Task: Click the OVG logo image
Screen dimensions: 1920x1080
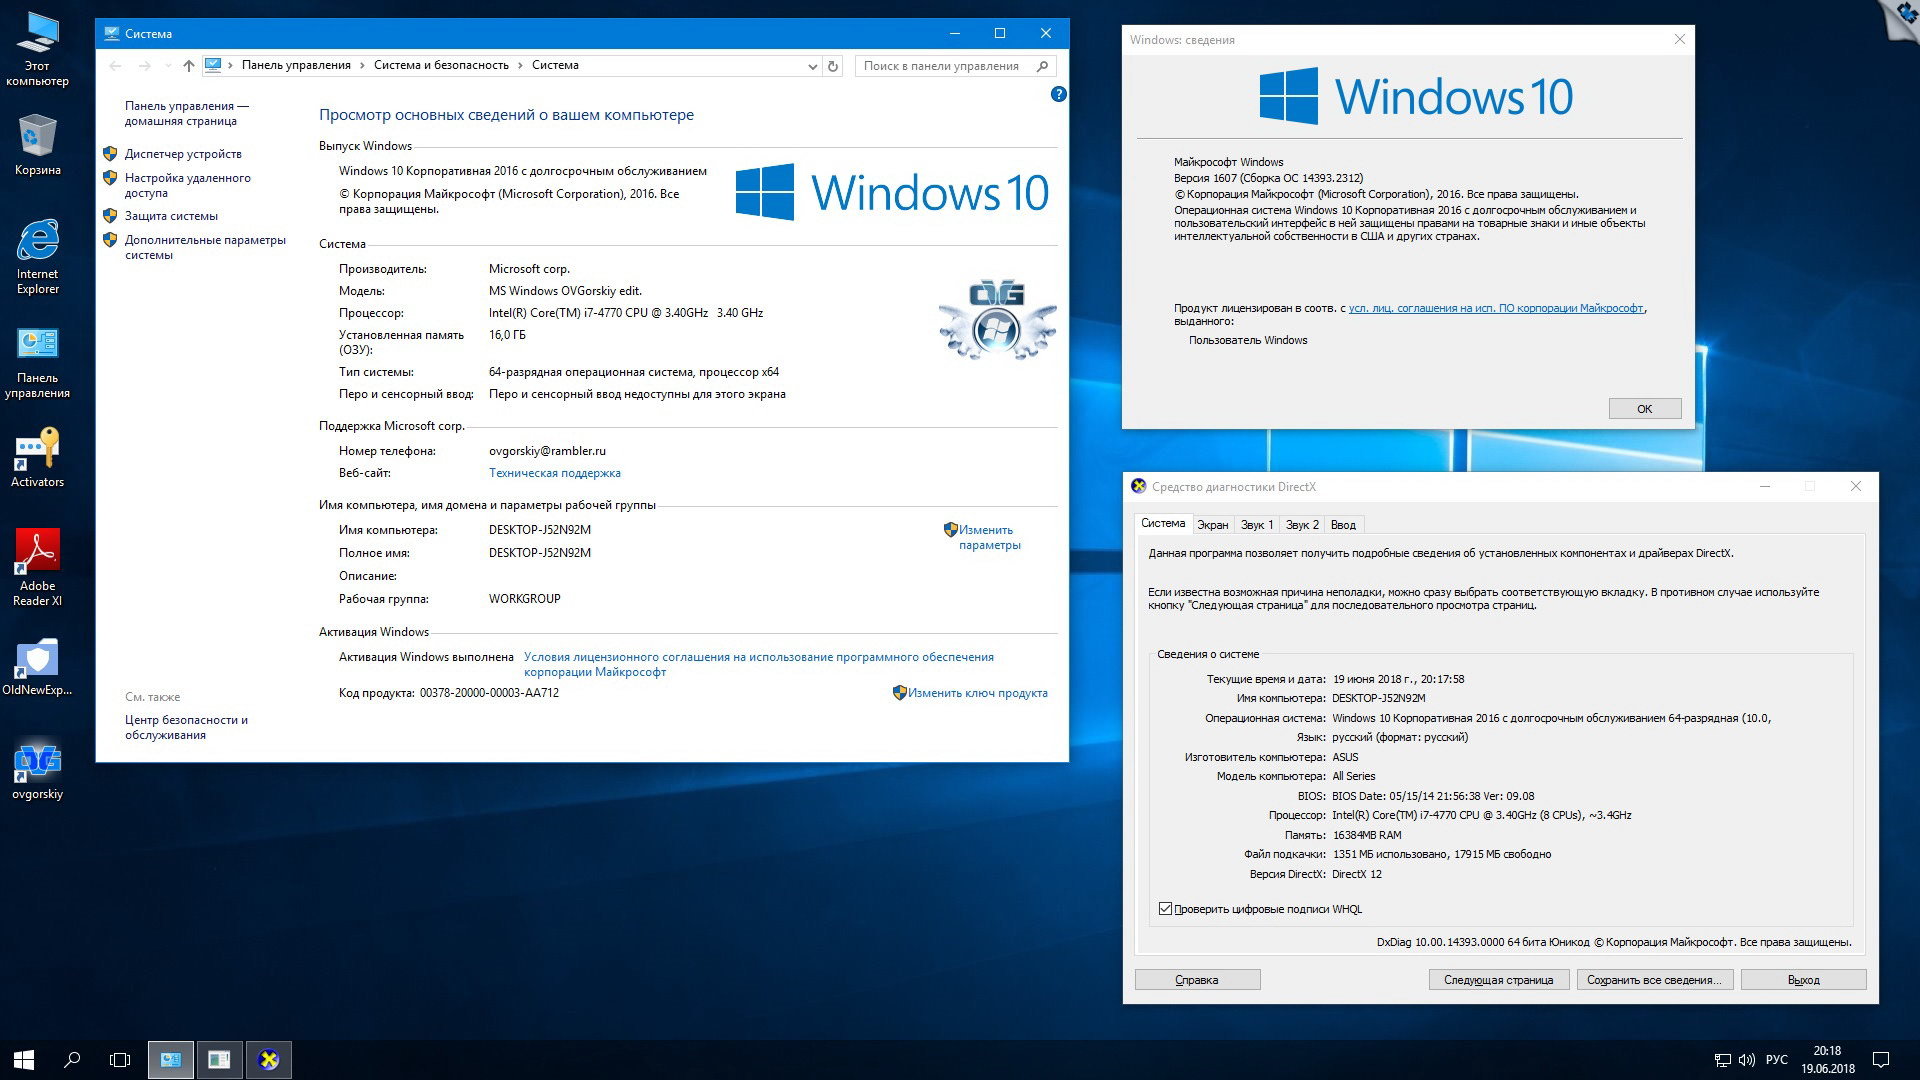Action: pyautogui.click(x=997, y=320)
